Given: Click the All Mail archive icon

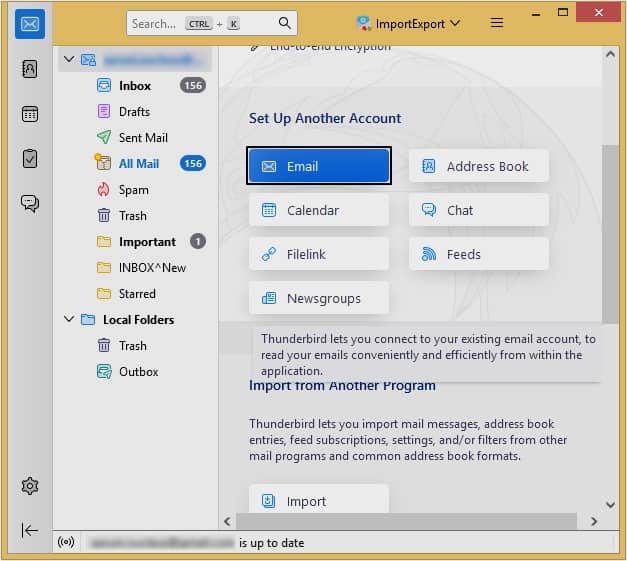Looking at the screenshot, I should coord(103,162).
